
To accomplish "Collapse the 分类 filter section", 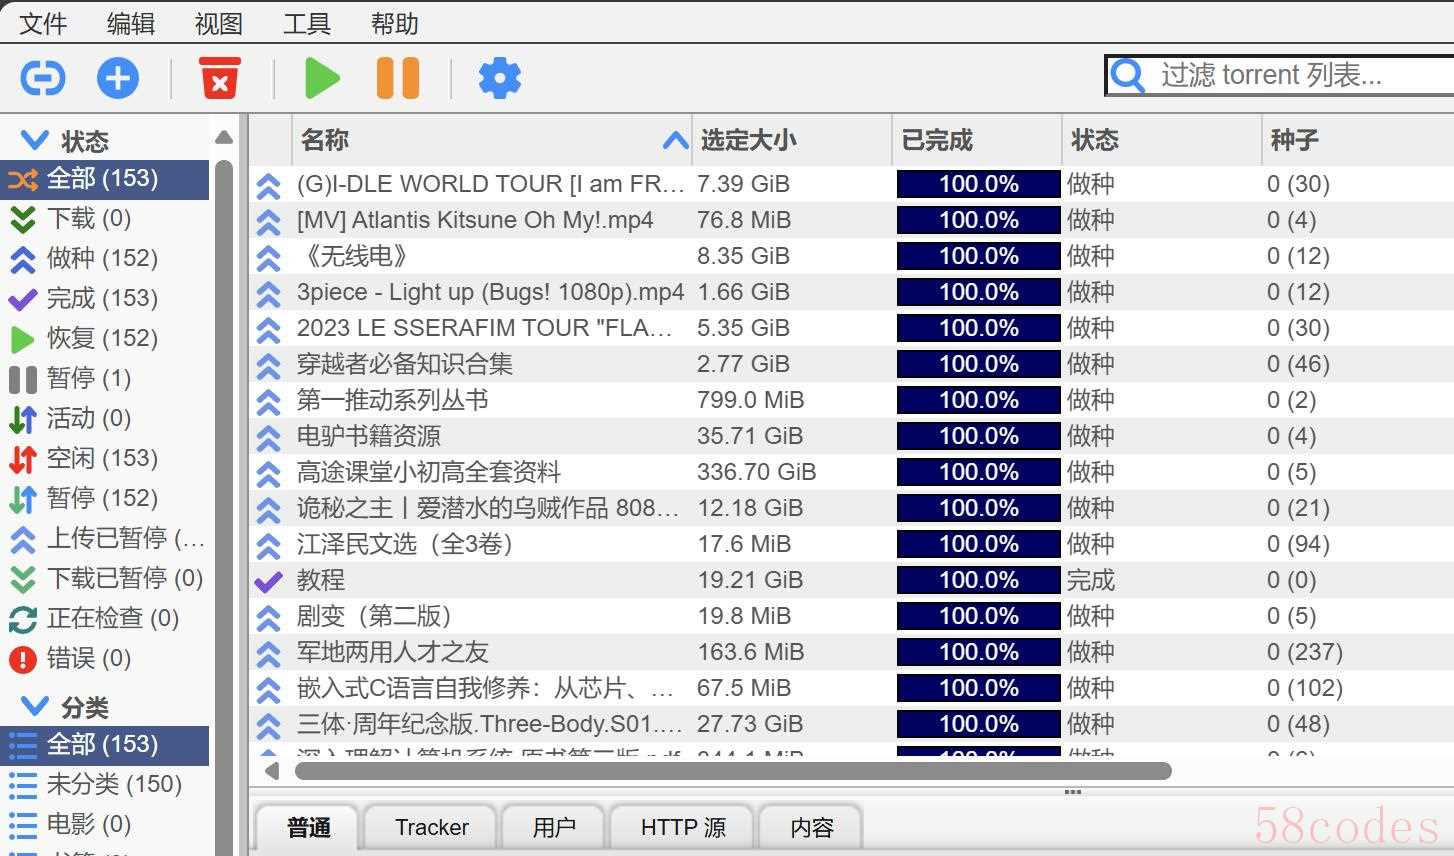I will tap(34, 706).
